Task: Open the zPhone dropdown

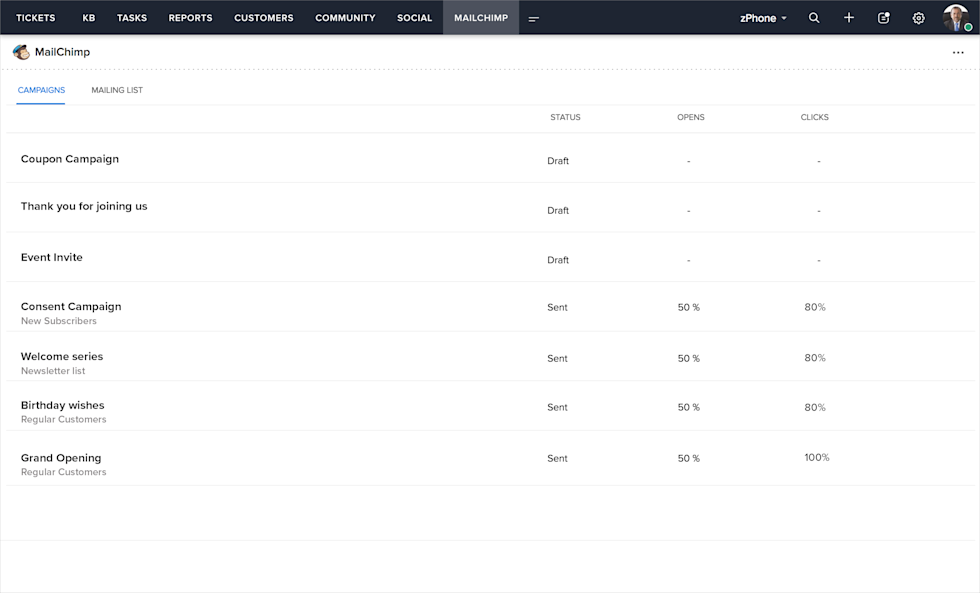Action: tap(763, 17)
